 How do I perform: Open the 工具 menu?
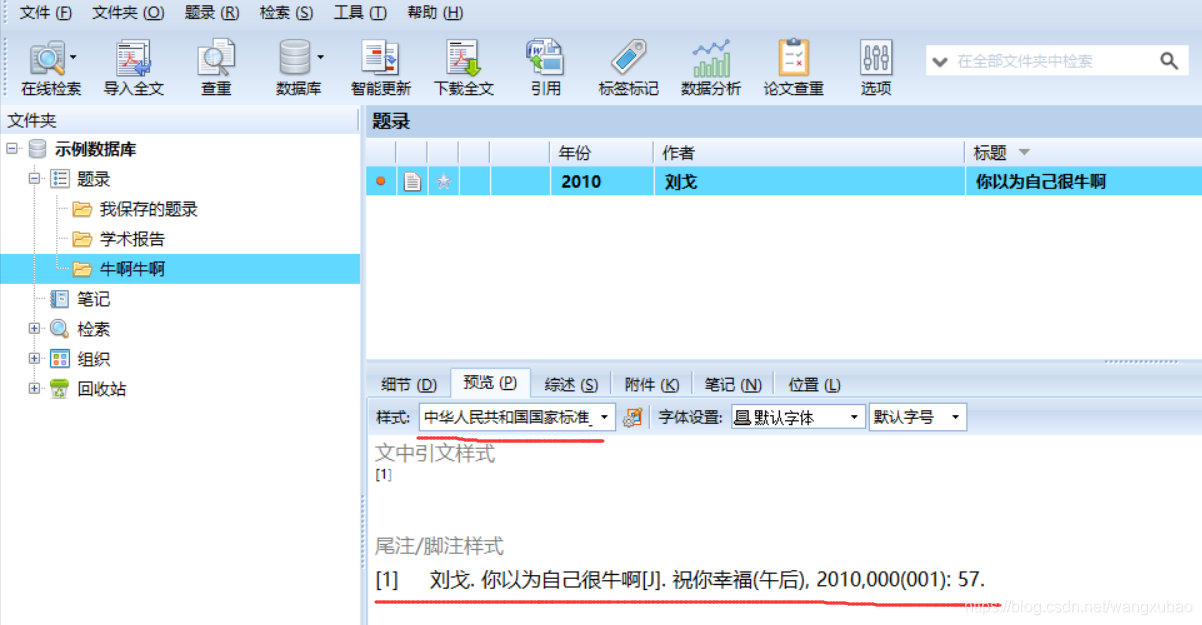360,13
